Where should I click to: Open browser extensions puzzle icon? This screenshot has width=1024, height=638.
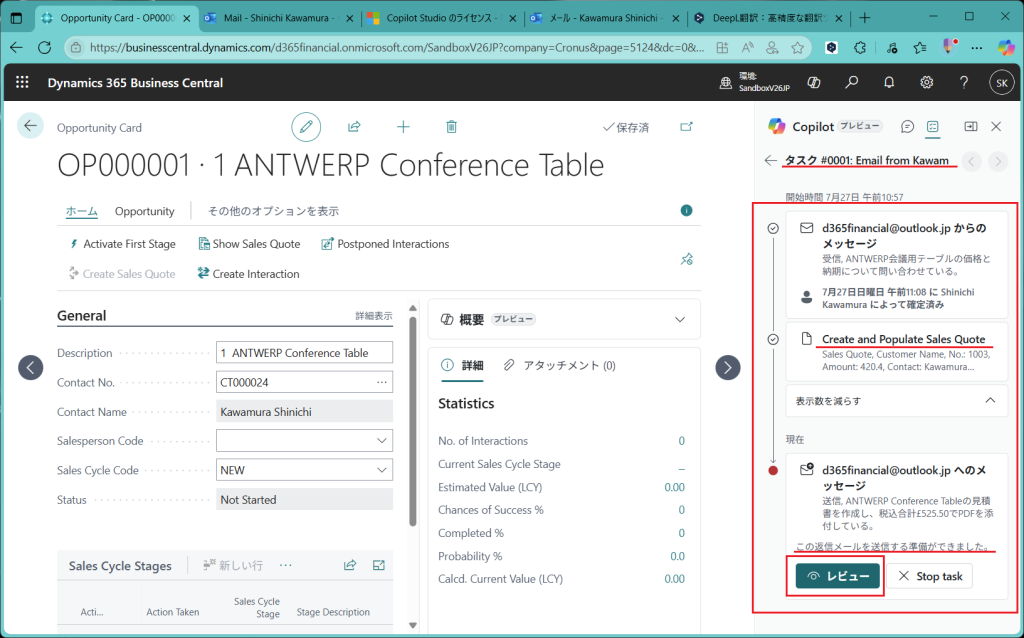860,47
